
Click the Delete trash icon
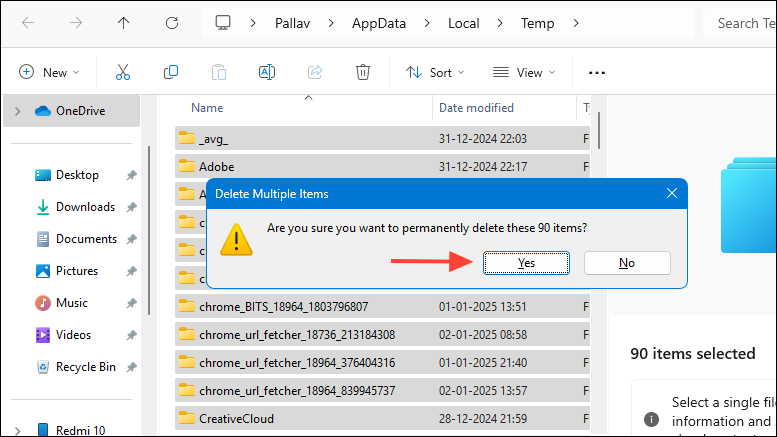[363, 72]
